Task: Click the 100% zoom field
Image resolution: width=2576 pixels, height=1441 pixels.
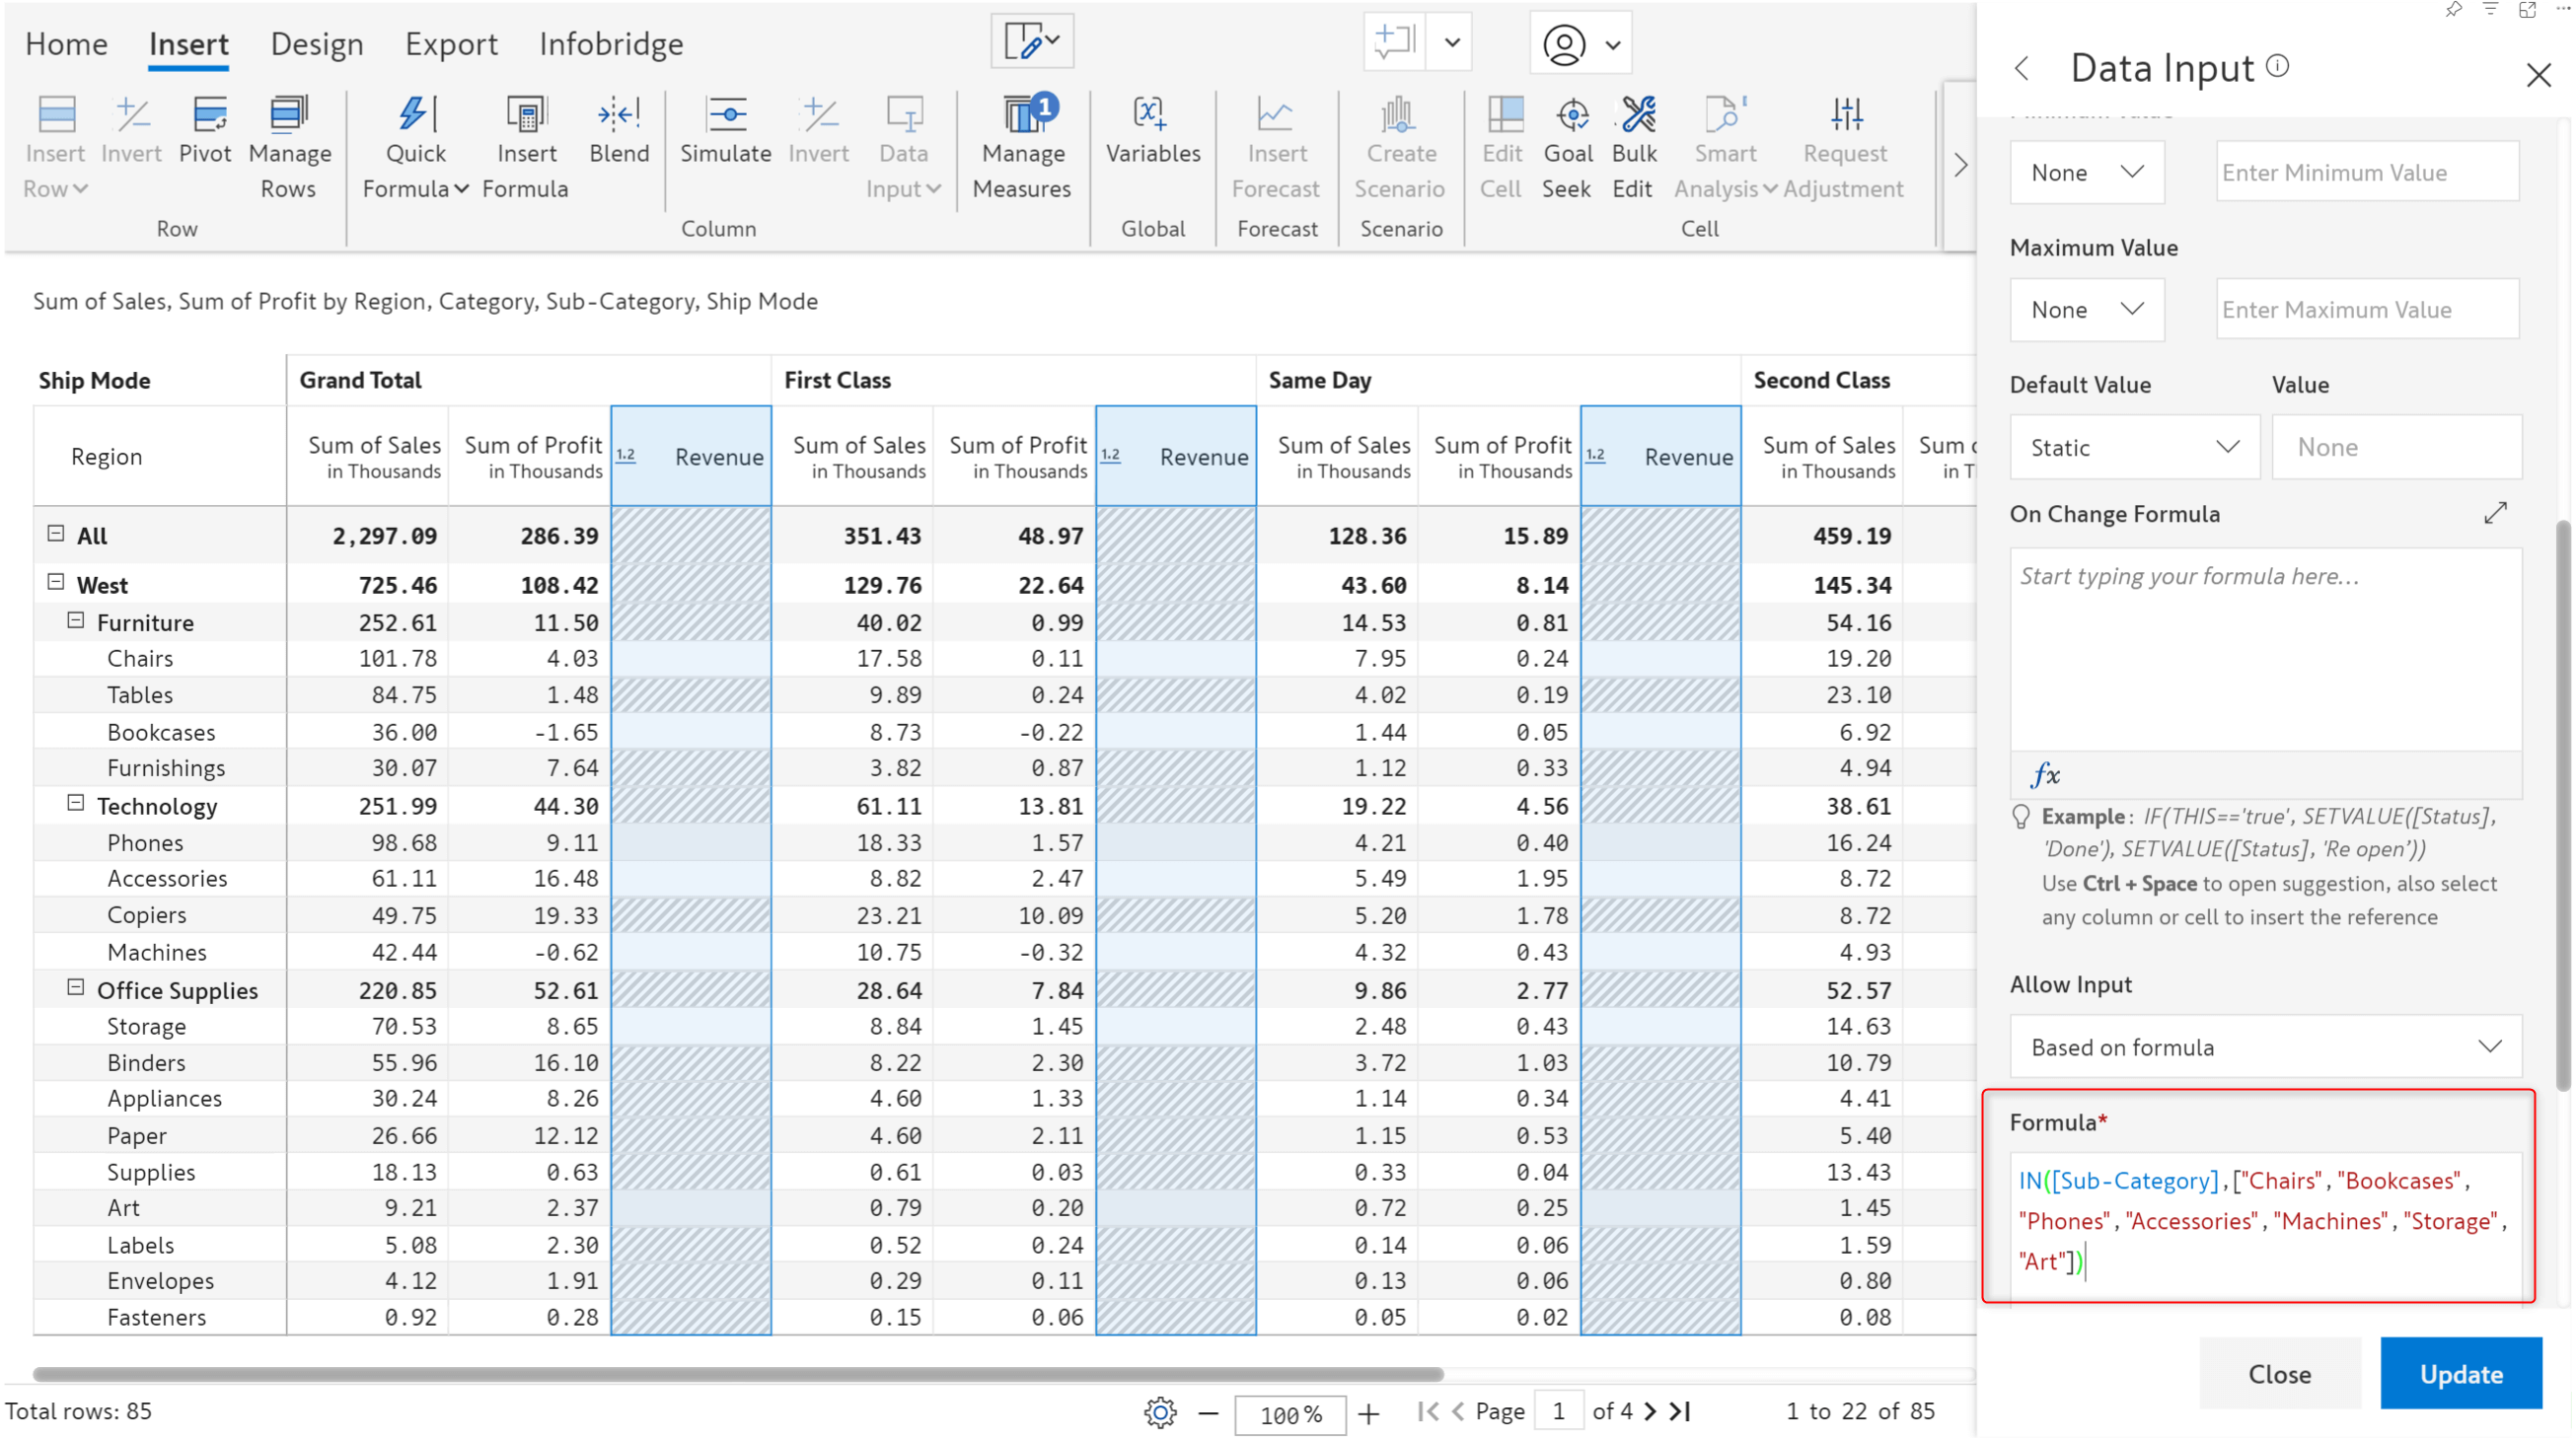Action: pyautogui.click(x=1290, y=1414)
